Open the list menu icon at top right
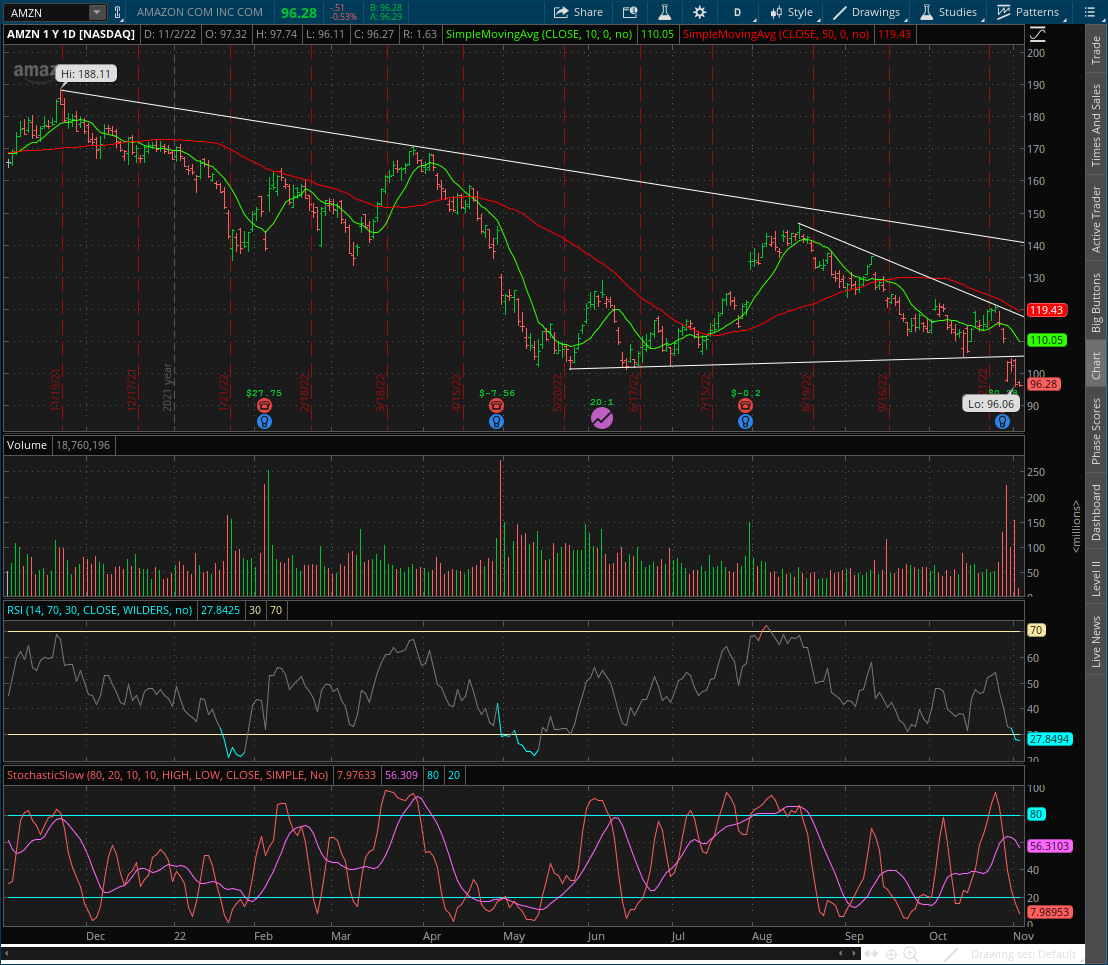This screenshot has width=1108, height=965. pos(1089,12)
